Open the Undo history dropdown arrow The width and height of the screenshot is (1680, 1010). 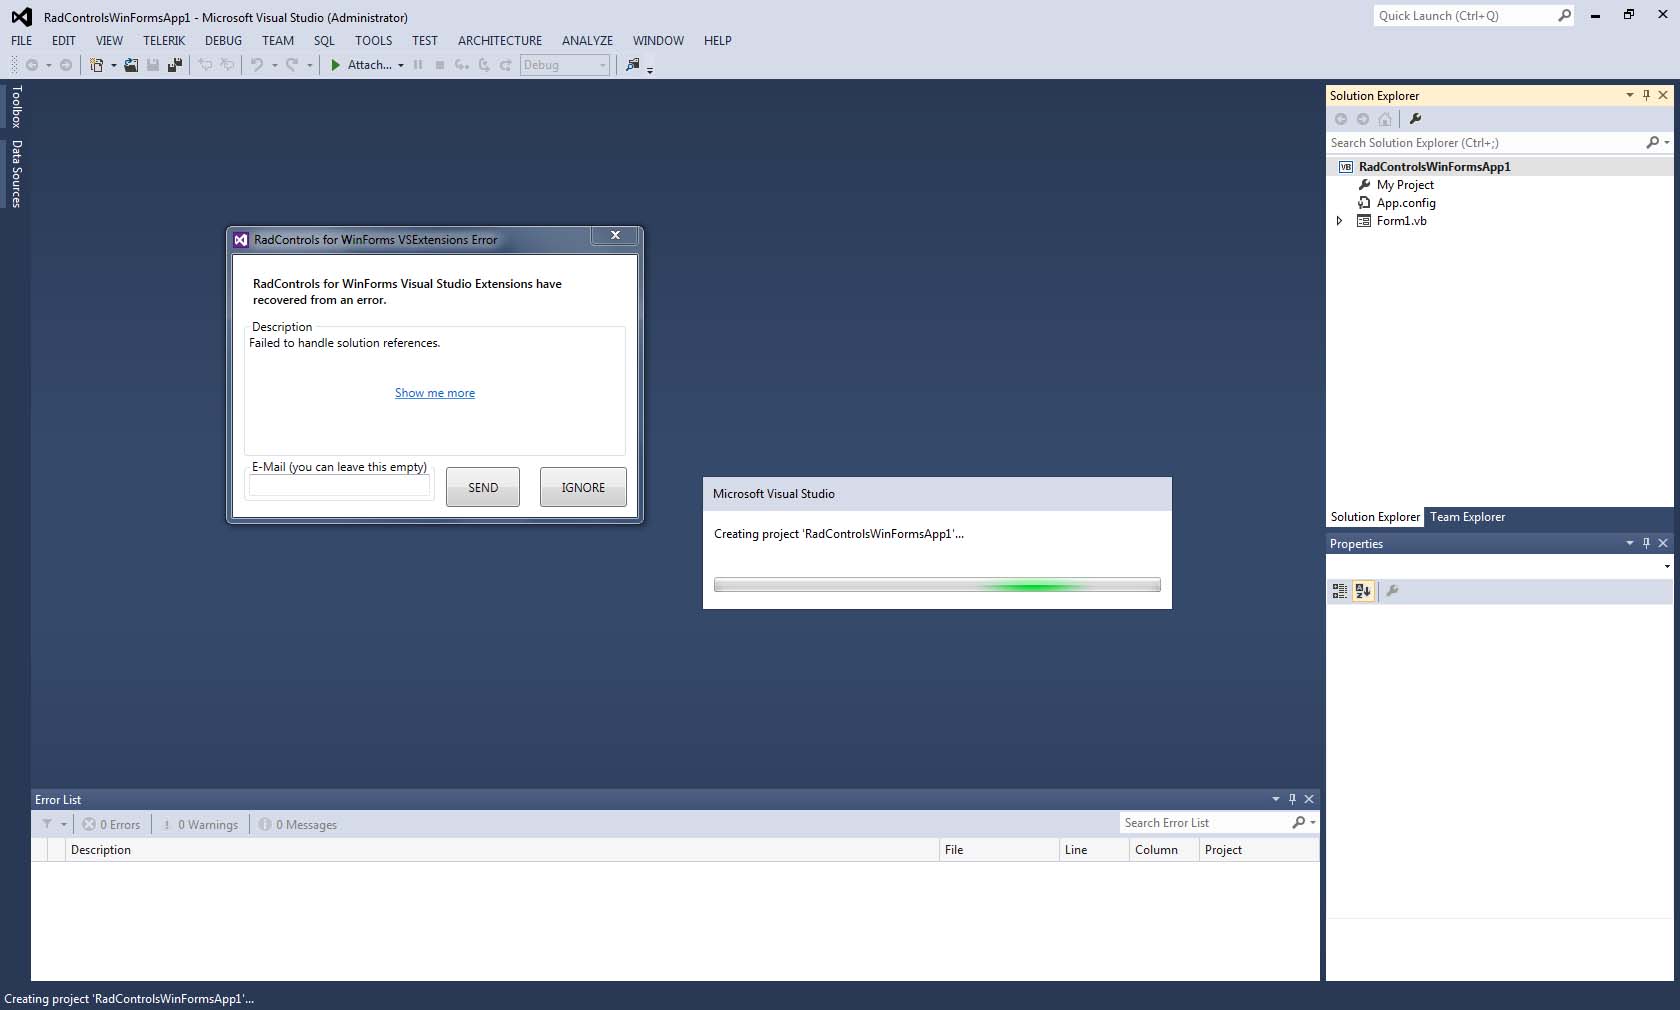(x=274, y=65)
